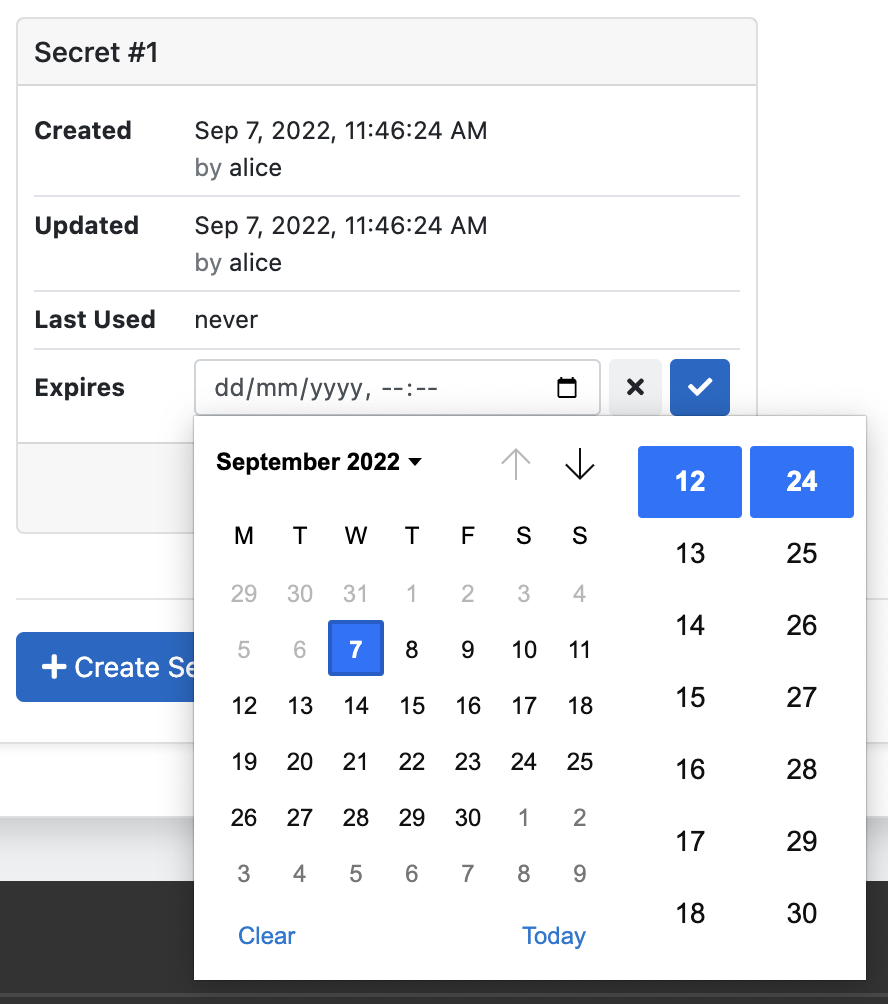Pick September 15 in the calendar
Image resolution: width=888 pixels, height=1004 pixels.
(x=412, y=706)
